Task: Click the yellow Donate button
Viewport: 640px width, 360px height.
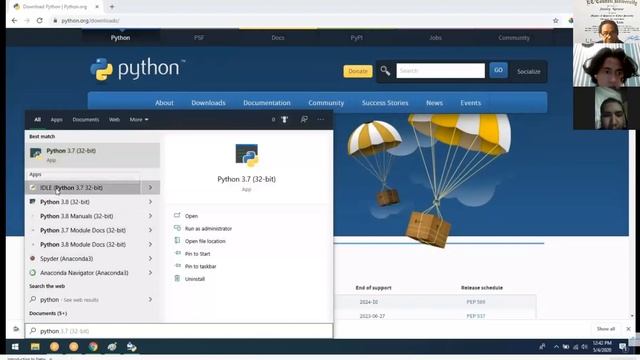Action: pyautogui.click(x=358, y=71)
